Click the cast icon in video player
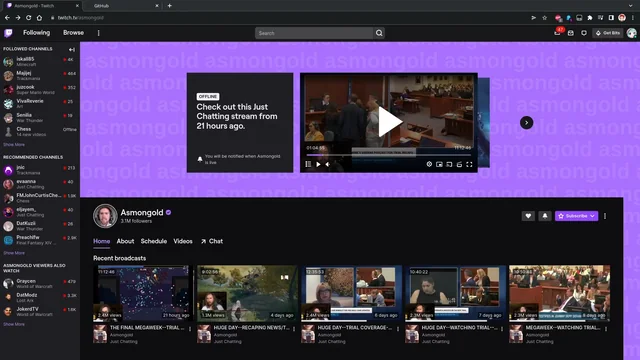 [449, 164]
